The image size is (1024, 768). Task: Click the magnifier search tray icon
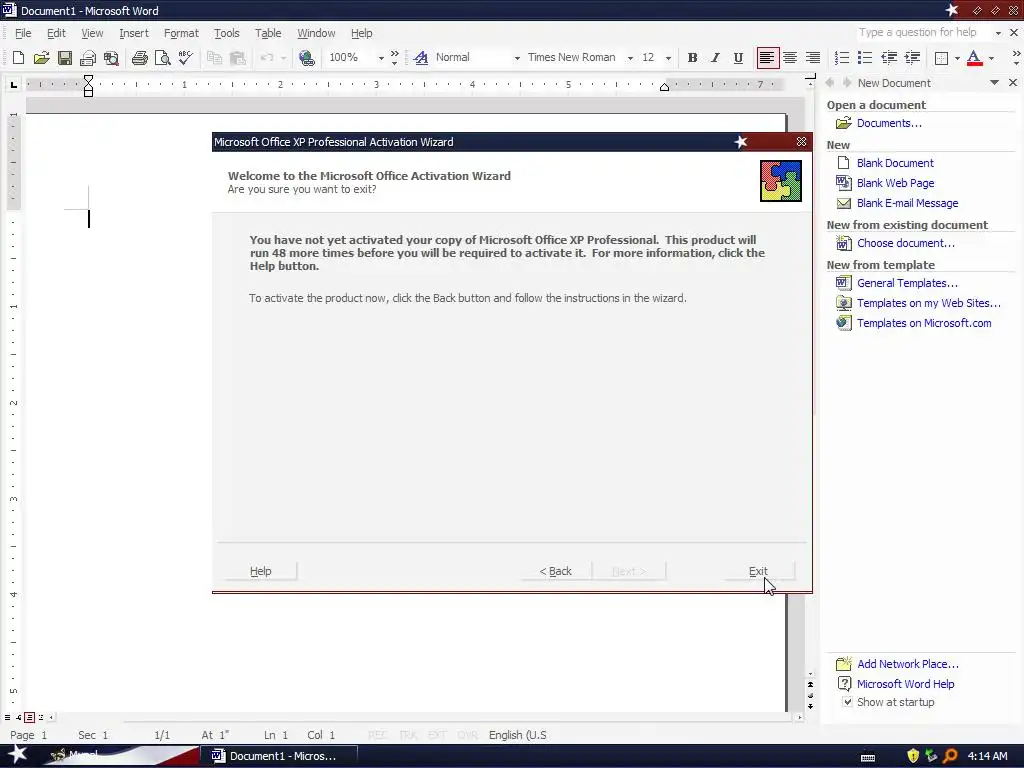coord(950,756)
